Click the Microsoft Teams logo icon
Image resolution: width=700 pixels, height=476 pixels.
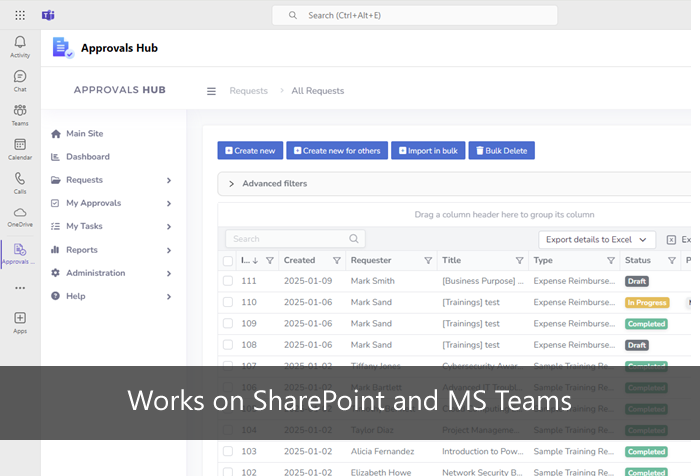tap(48, 16)
